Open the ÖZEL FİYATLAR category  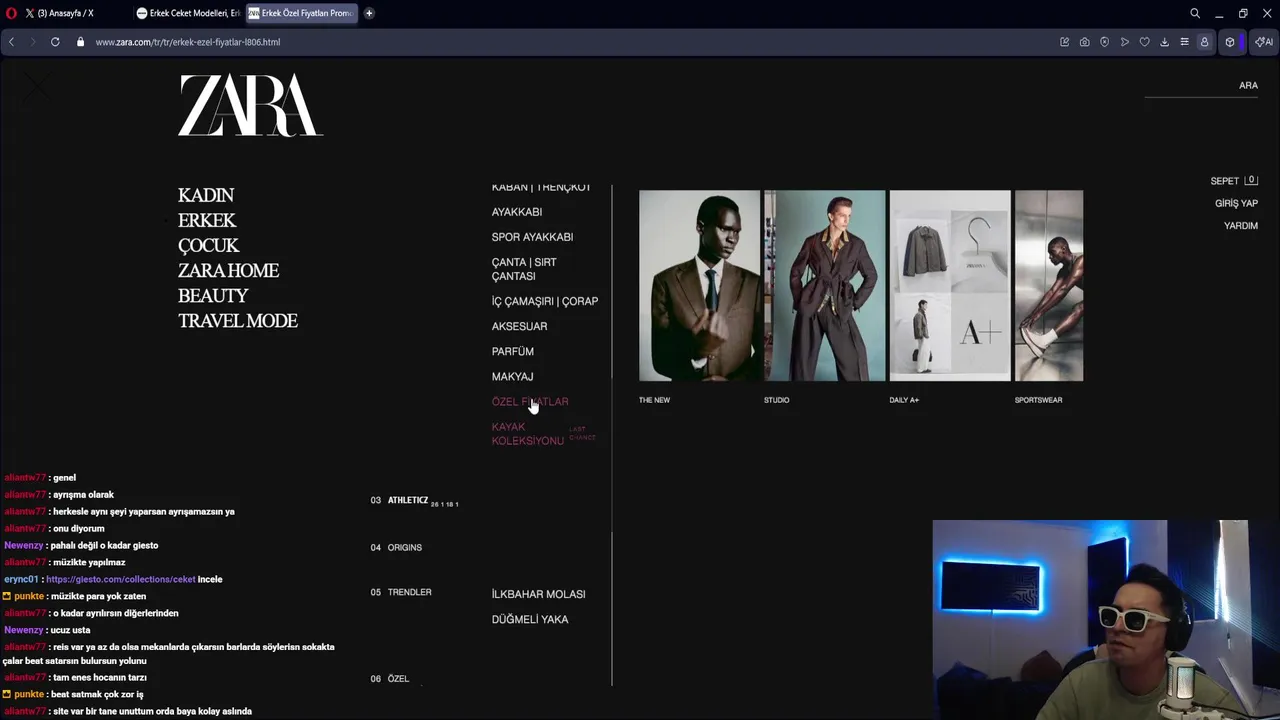[530, 401]
